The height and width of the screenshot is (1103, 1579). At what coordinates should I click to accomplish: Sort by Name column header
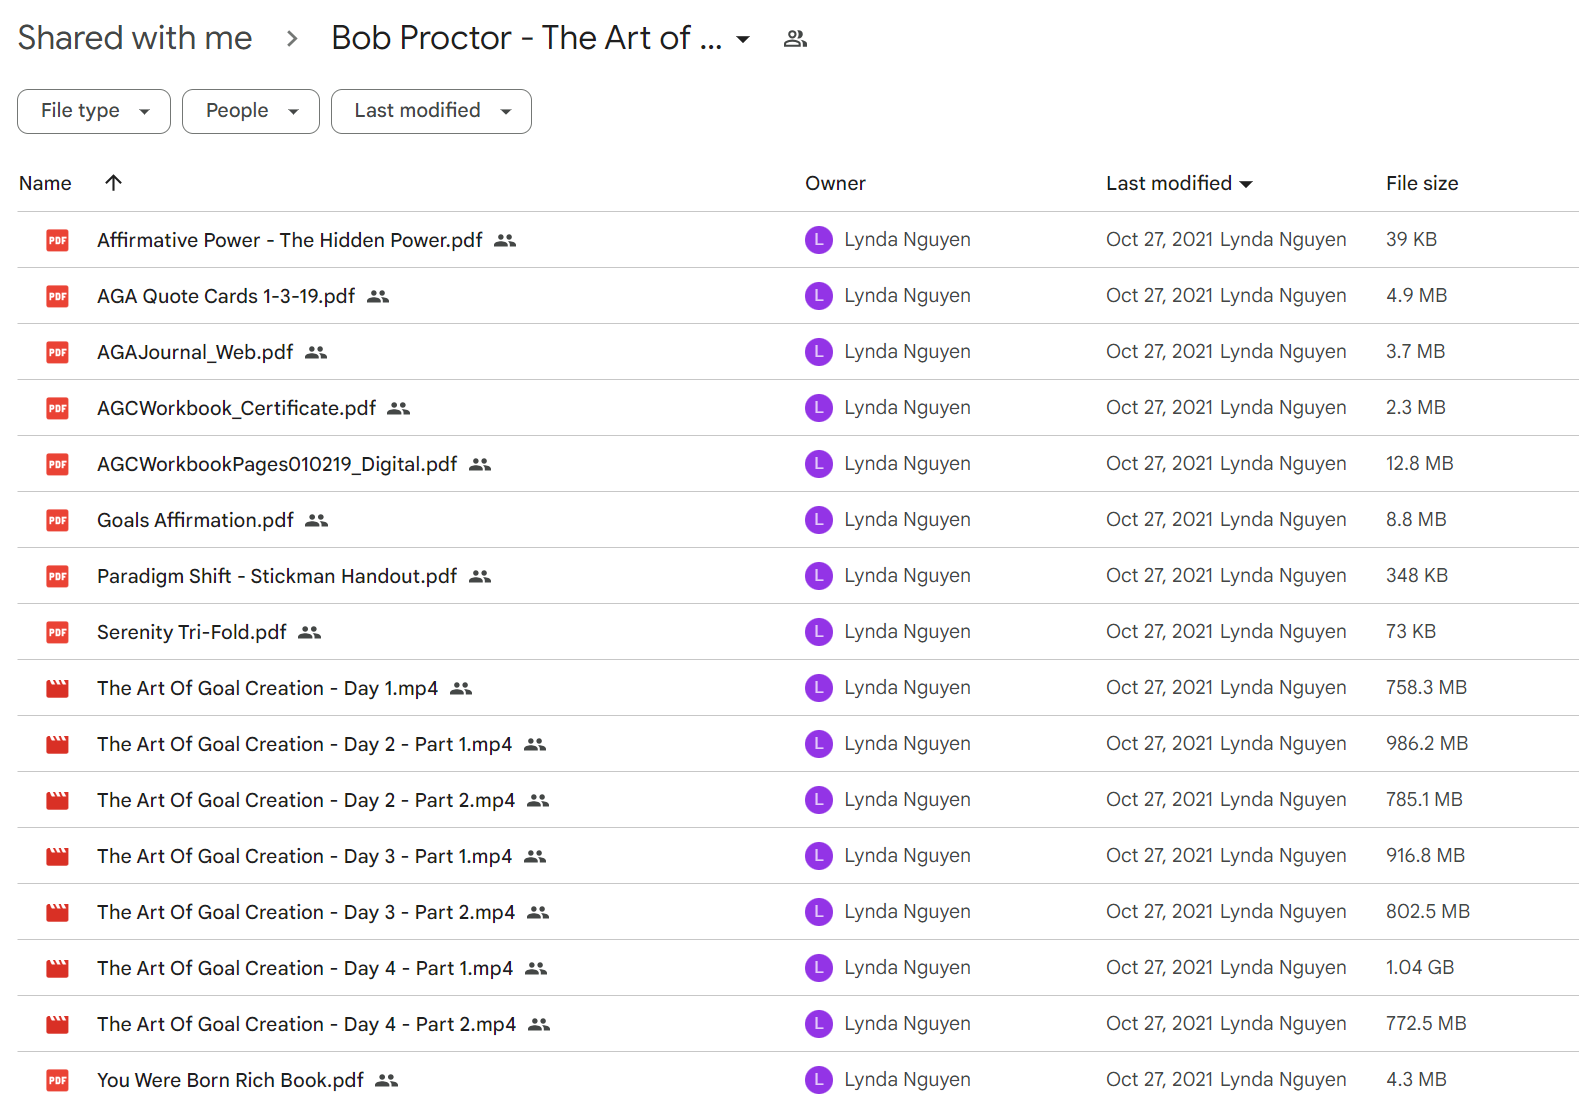coord(45,183)
